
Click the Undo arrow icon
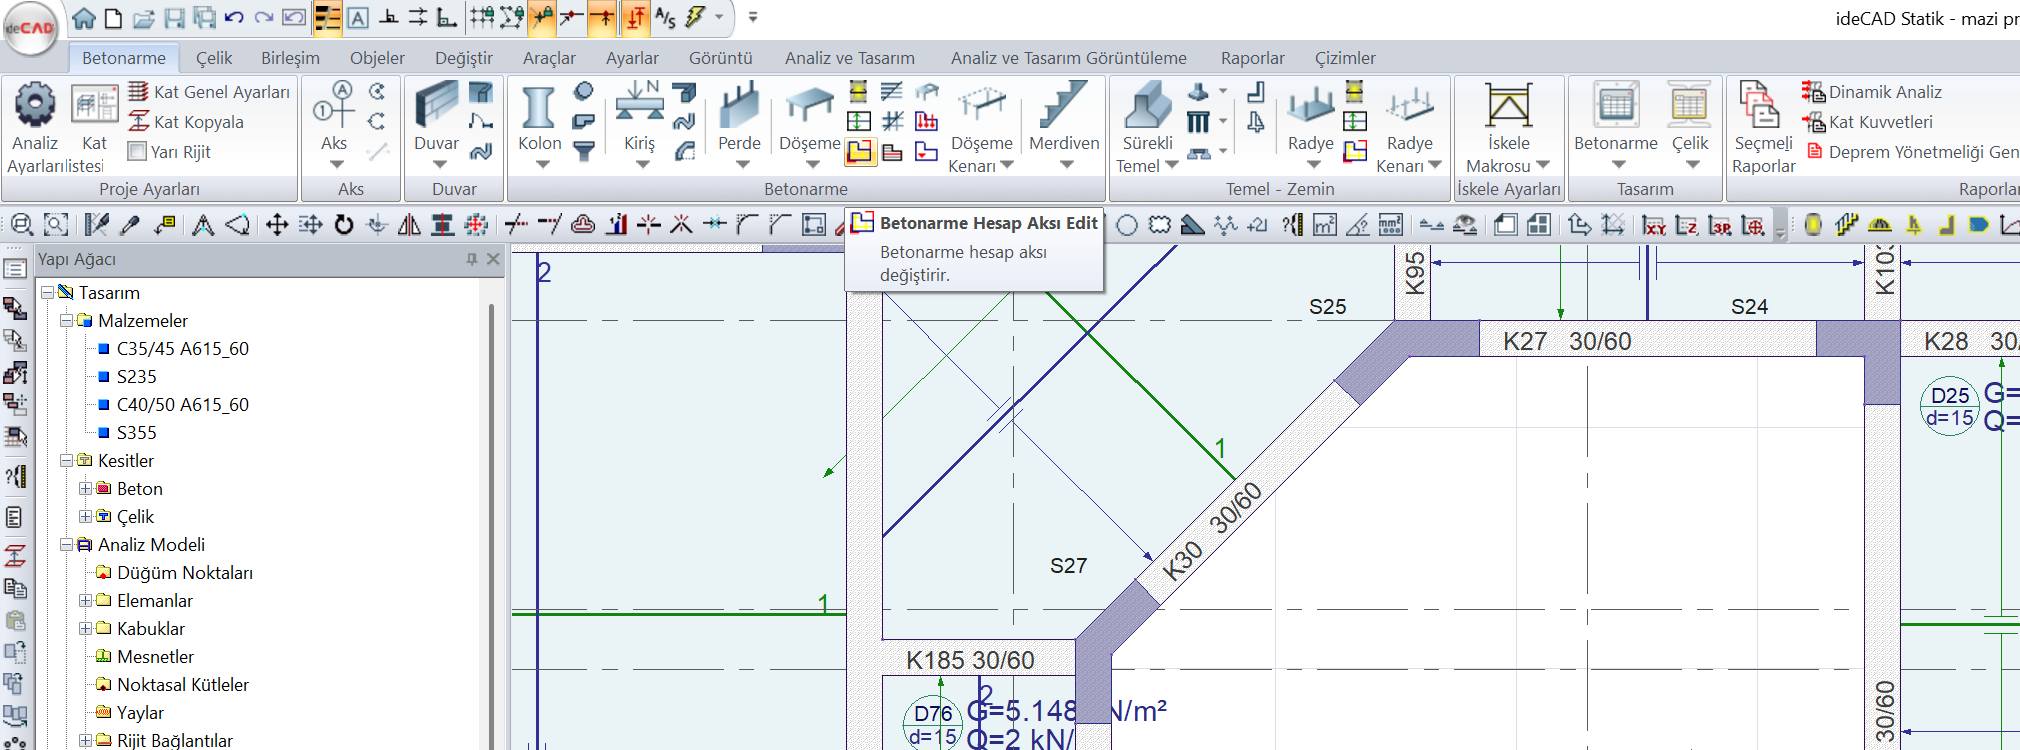[234, 17]
